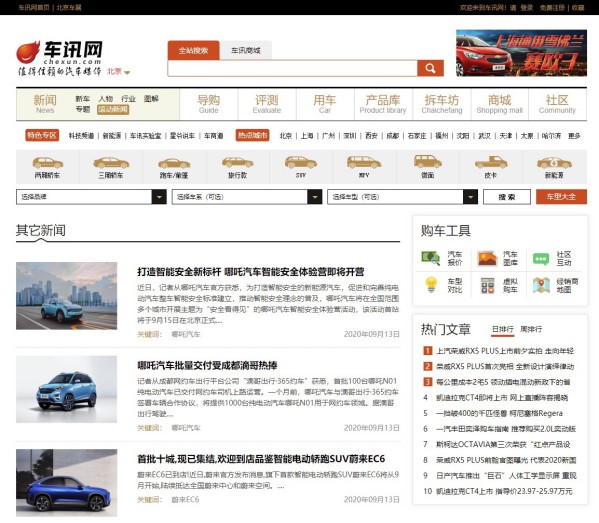Image resolution: width=599 pixels, height=523 pixels.
Task: Select 哈尔滨 in hot cities
Action: click(x=551, y=136)
